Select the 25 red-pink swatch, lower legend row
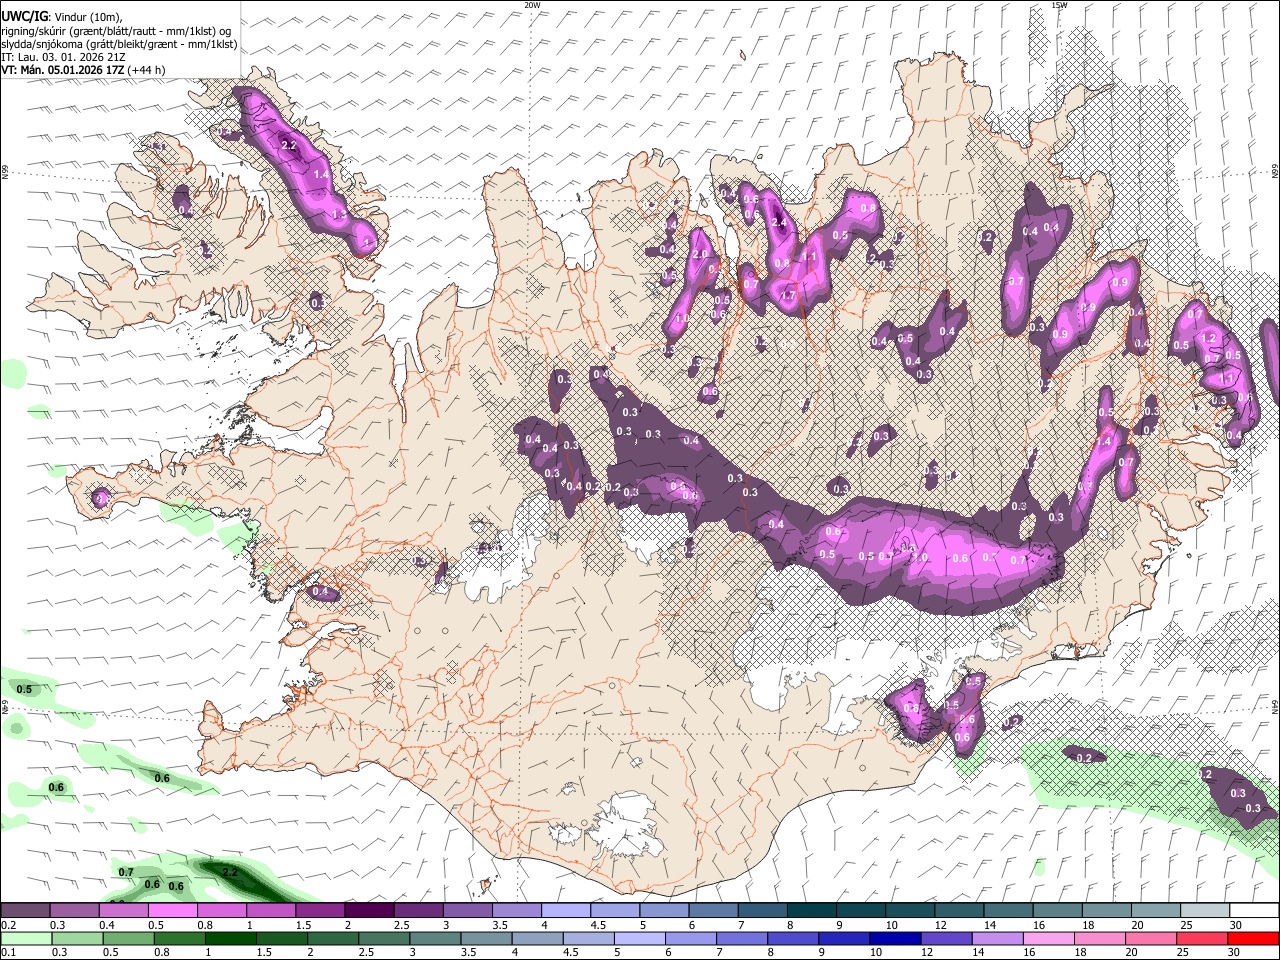Image resolution: width=1280 pixels, height=960 pixels. point(1203,939)
